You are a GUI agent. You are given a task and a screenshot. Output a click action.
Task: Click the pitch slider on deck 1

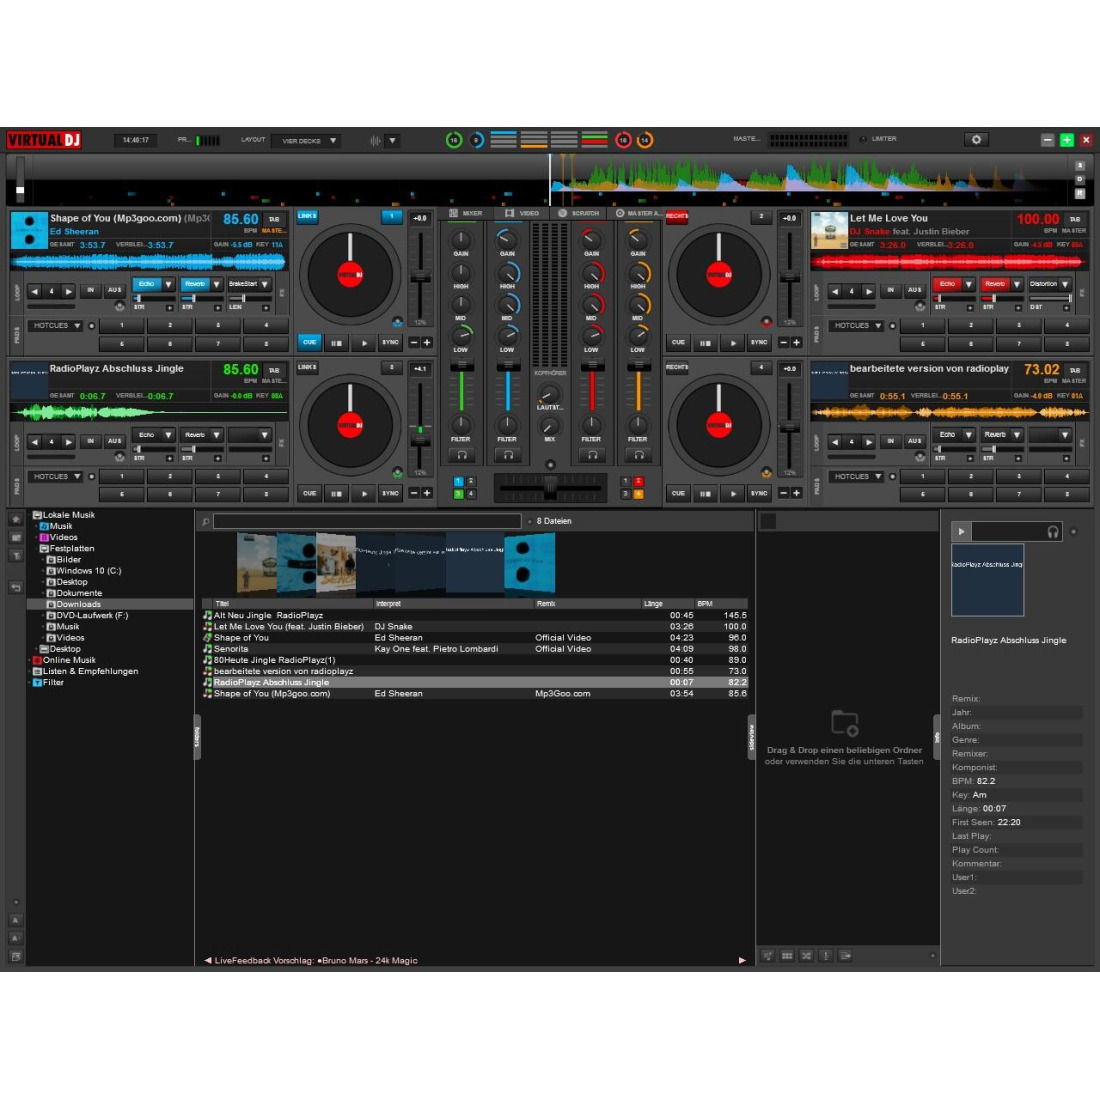[420, 277]
